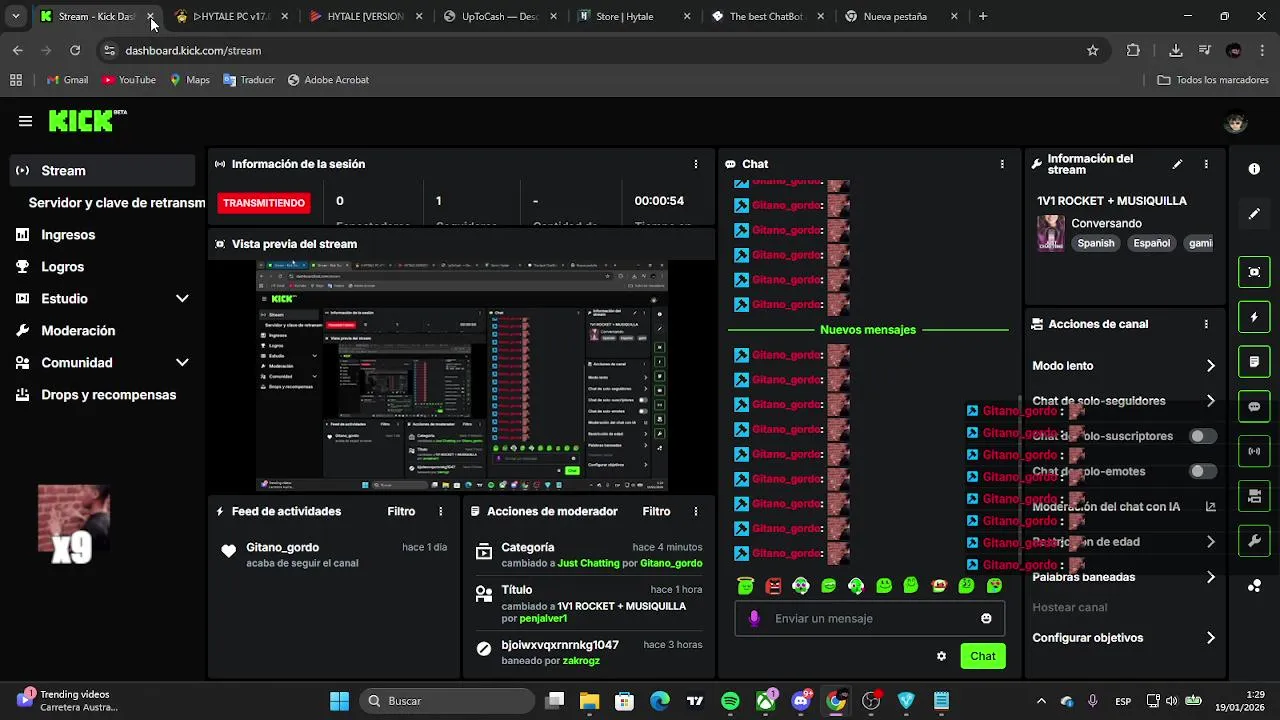Image resolution: width=1280 pixels, height=720 pixels.
Task: Toggle the broadcast signal widget icon in right sidebar
Action: click(1254, 451)
